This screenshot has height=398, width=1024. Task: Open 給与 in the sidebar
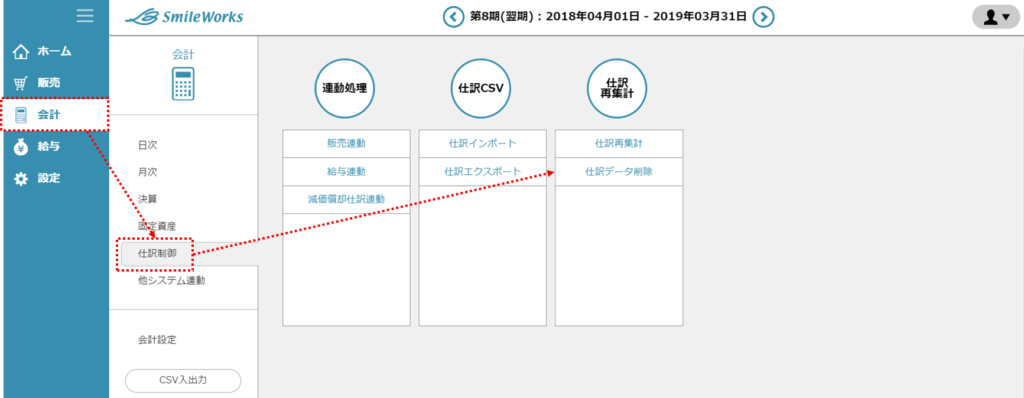point(38,147)
